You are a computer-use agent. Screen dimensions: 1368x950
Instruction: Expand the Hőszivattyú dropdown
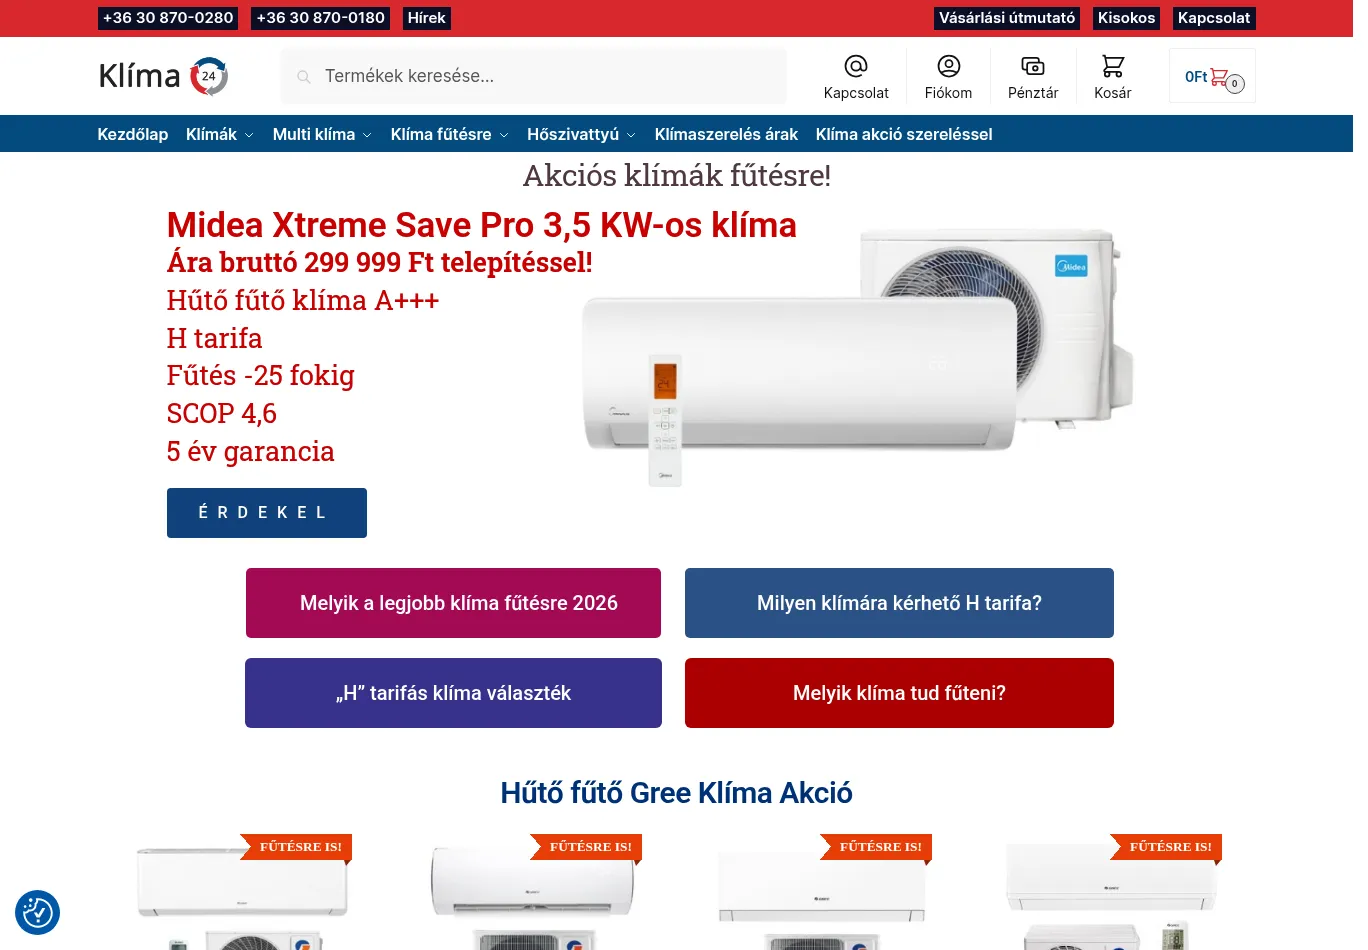581,134
